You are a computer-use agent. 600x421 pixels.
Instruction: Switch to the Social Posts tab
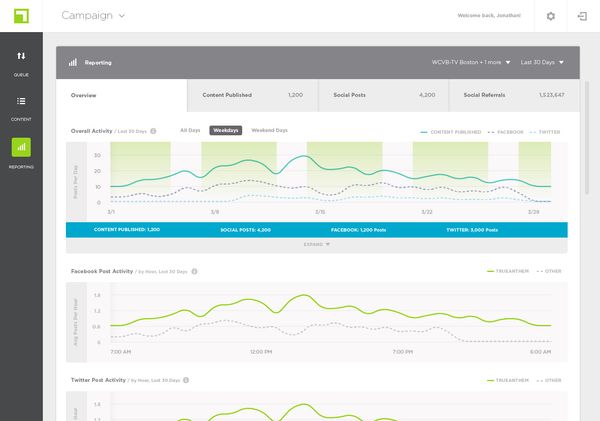(x=383, y=95)
